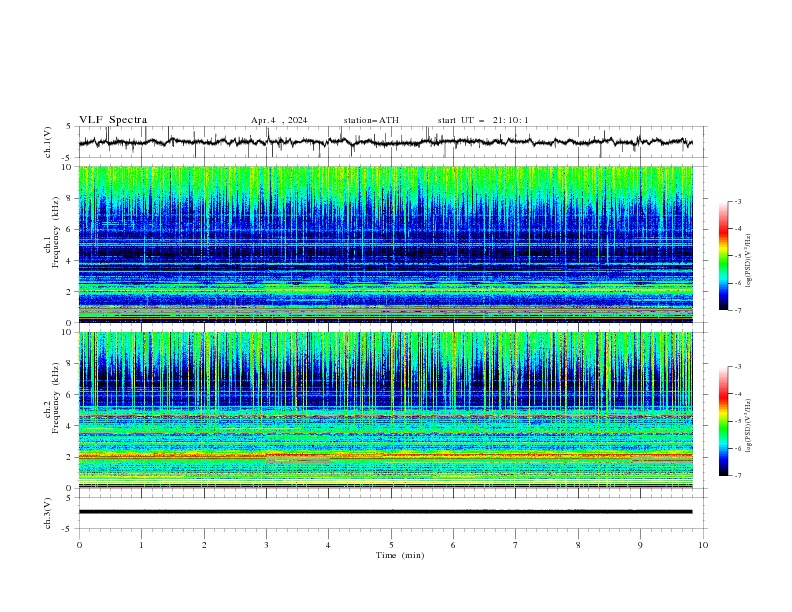792x612 pixels.
Task: Click the "-7" tick on ch.2 color bar
Action: click(737, 475)
